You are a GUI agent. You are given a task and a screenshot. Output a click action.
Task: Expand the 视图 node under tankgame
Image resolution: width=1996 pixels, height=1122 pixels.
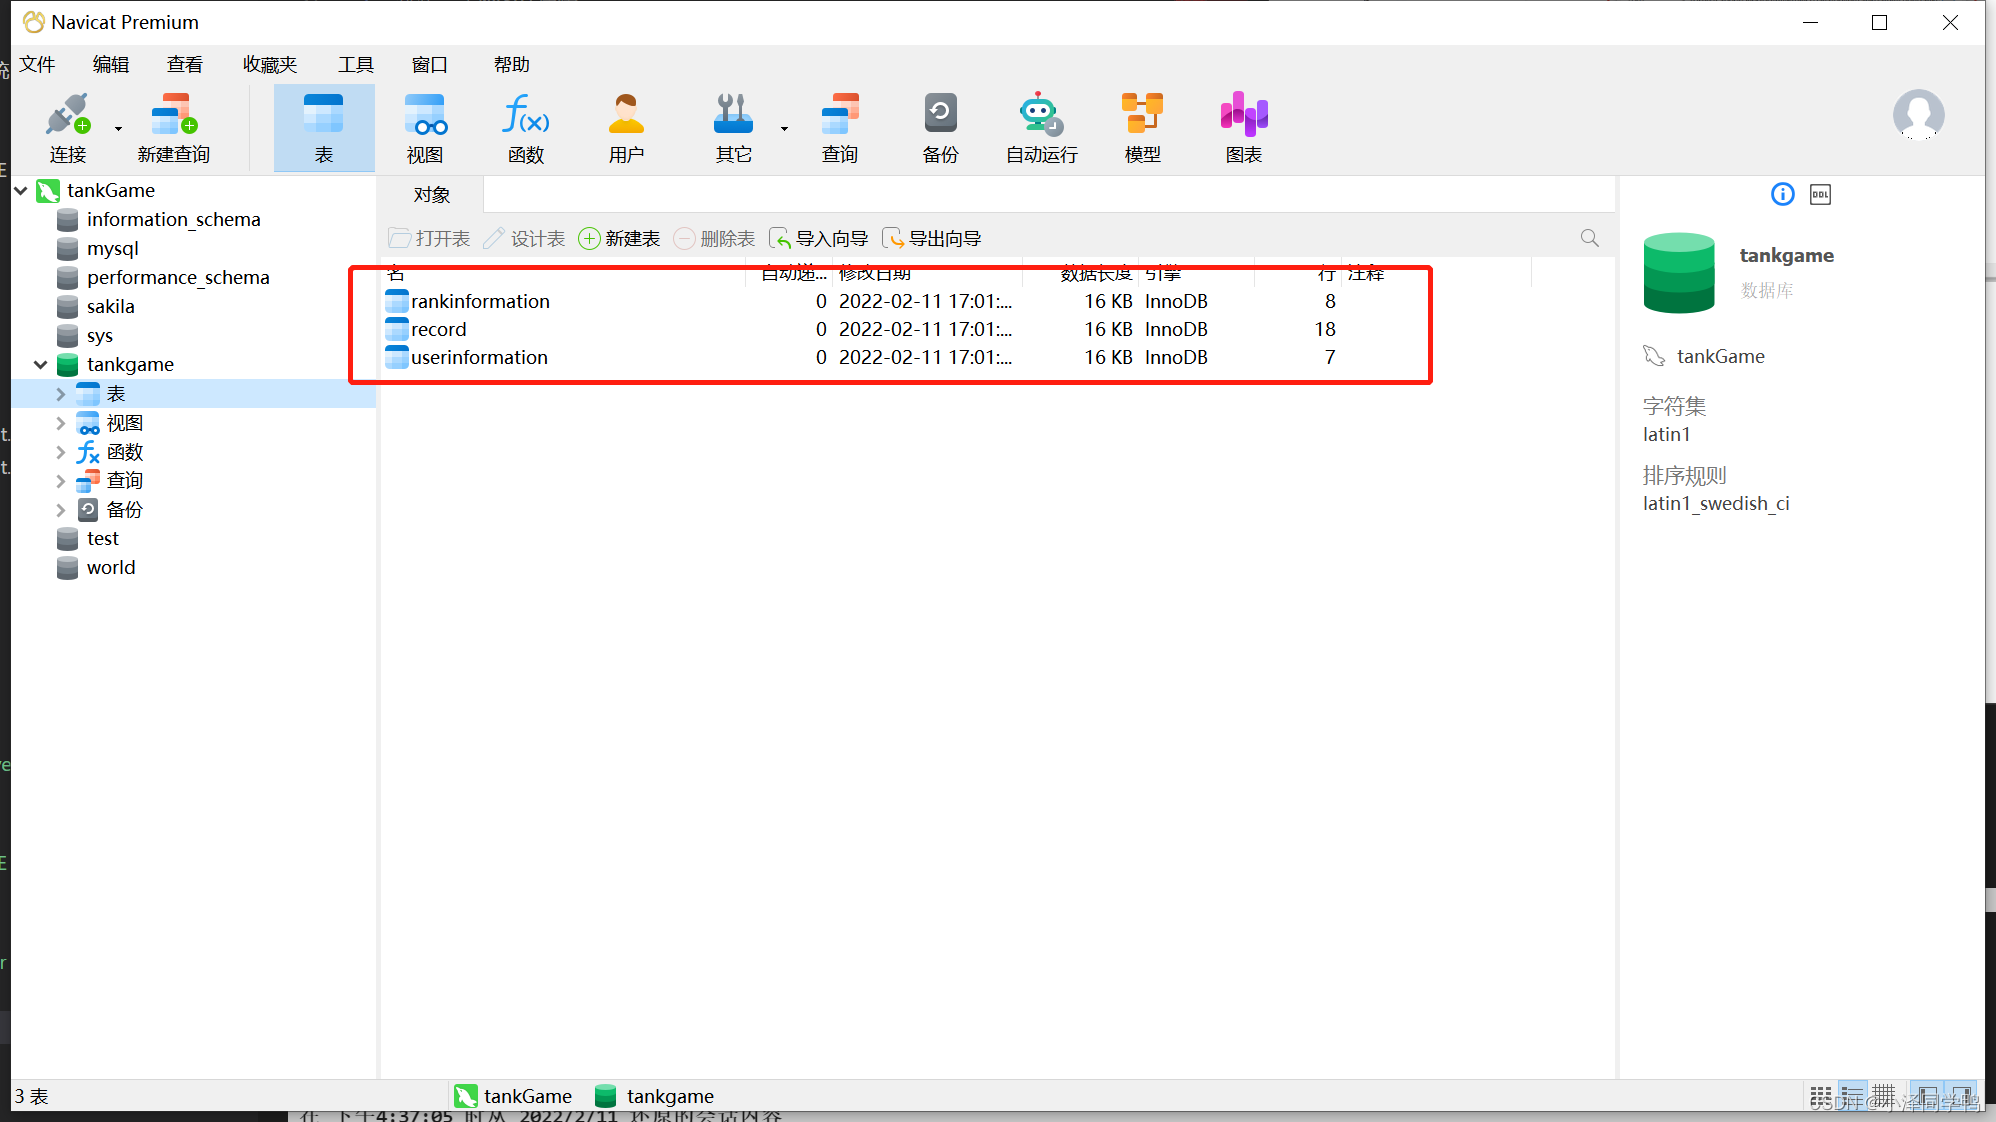tap(61, 423)
